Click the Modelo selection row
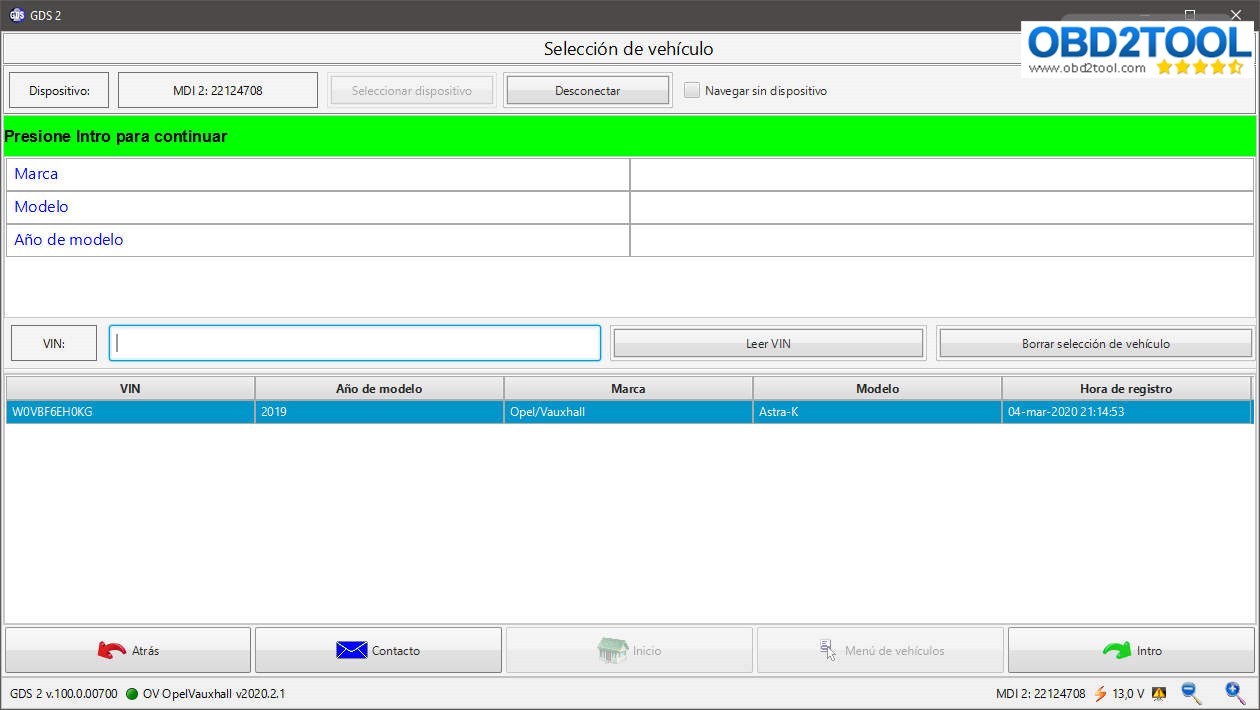 [x=630, y=207]
